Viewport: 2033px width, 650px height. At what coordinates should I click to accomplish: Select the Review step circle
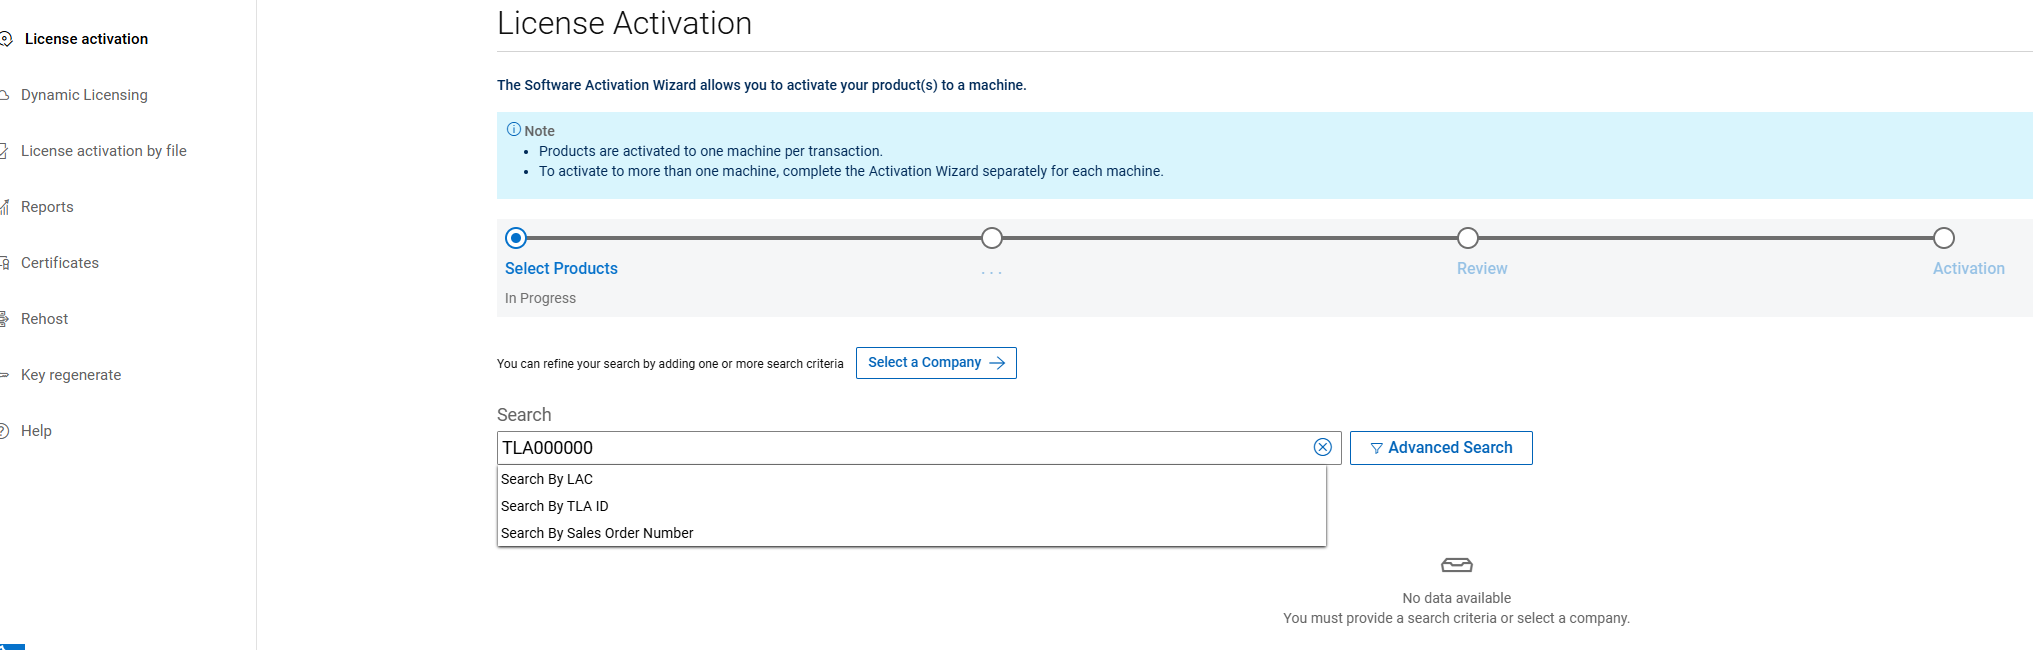tap(1467, 238)
